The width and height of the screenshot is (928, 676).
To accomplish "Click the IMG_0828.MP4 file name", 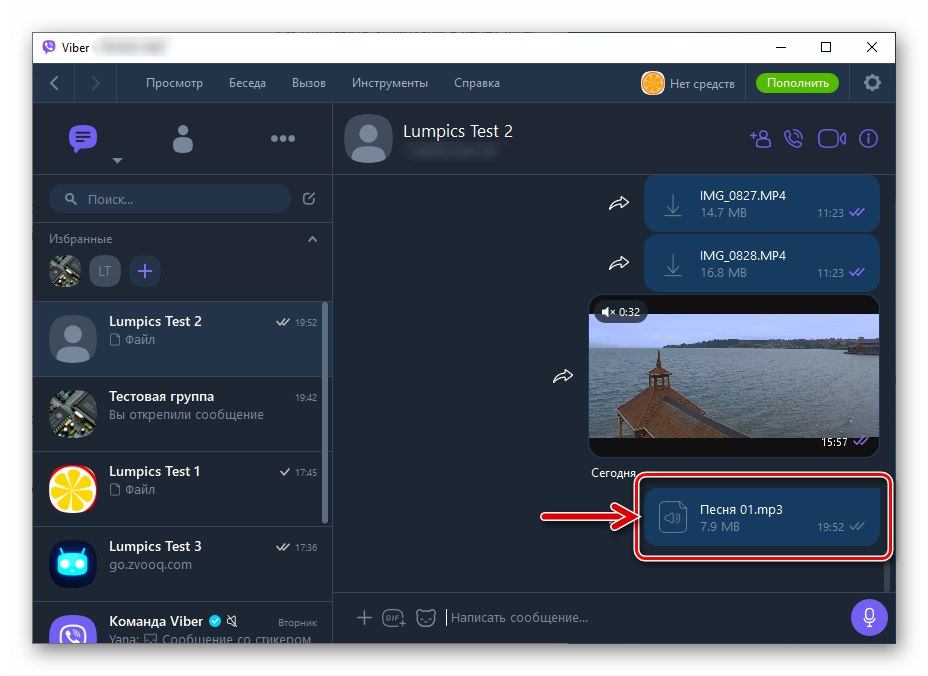I will point(743,256).
